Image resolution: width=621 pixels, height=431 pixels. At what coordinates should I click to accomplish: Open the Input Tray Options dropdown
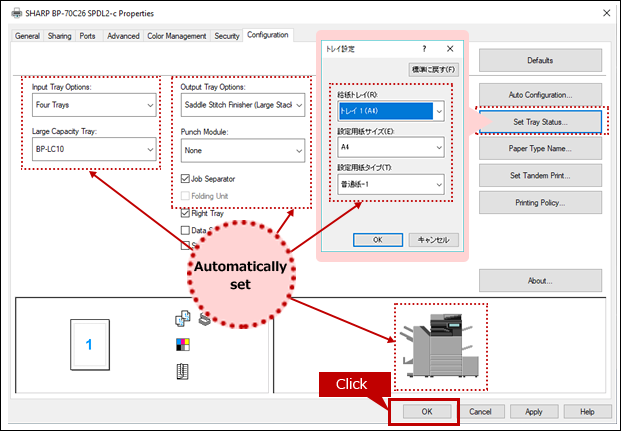[x=91, y=105]
